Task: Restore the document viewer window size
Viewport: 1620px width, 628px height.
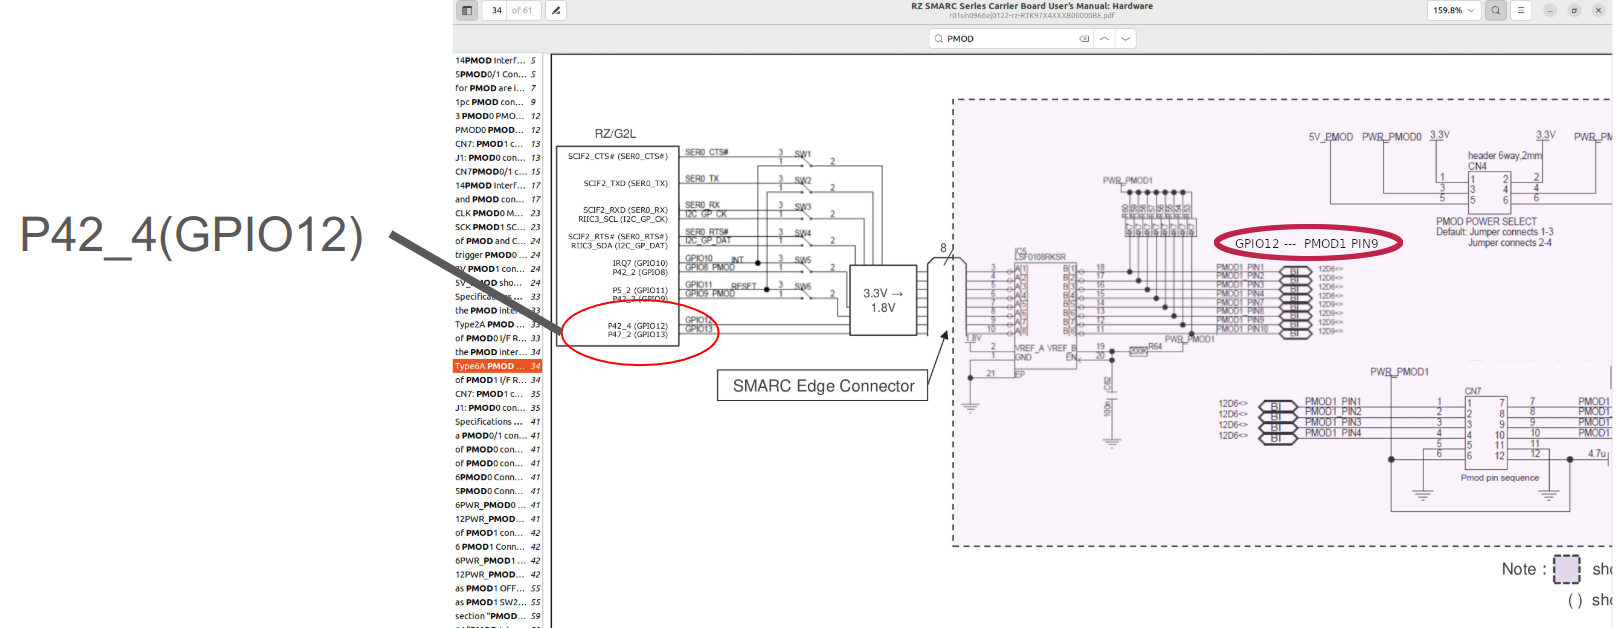Action: [1573, 10]
